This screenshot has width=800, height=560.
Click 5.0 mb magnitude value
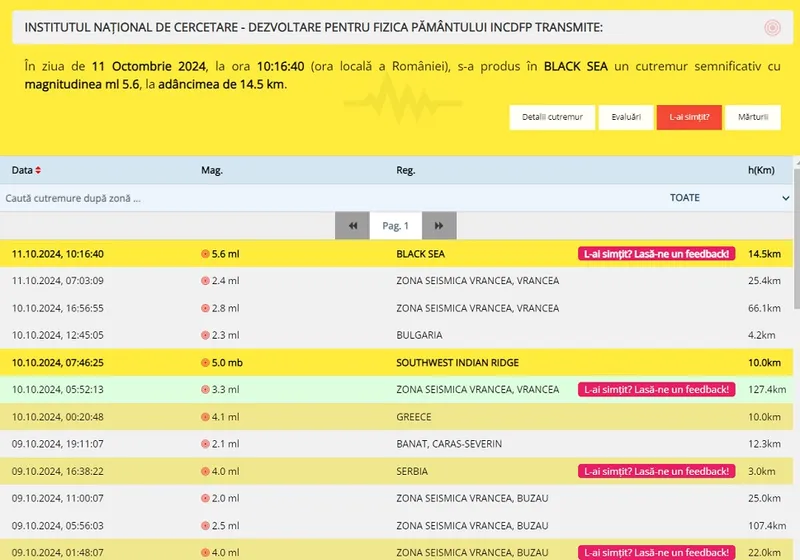coord(227,363)
